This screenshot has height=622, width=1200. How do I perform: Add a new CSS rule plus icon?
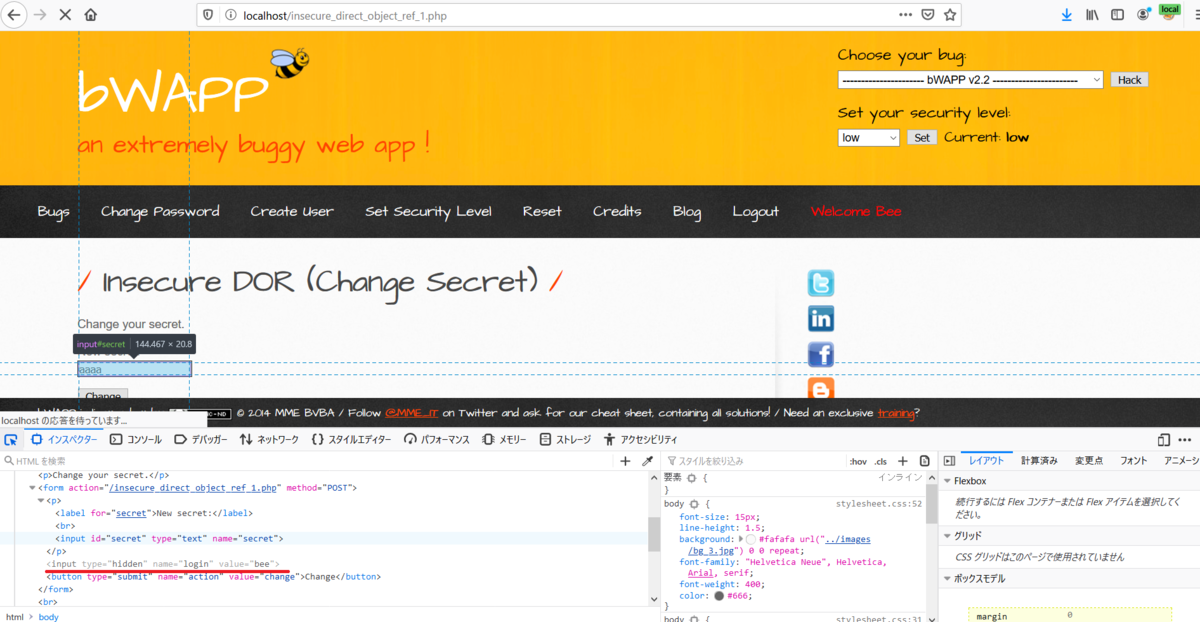[x=901, y=461]
